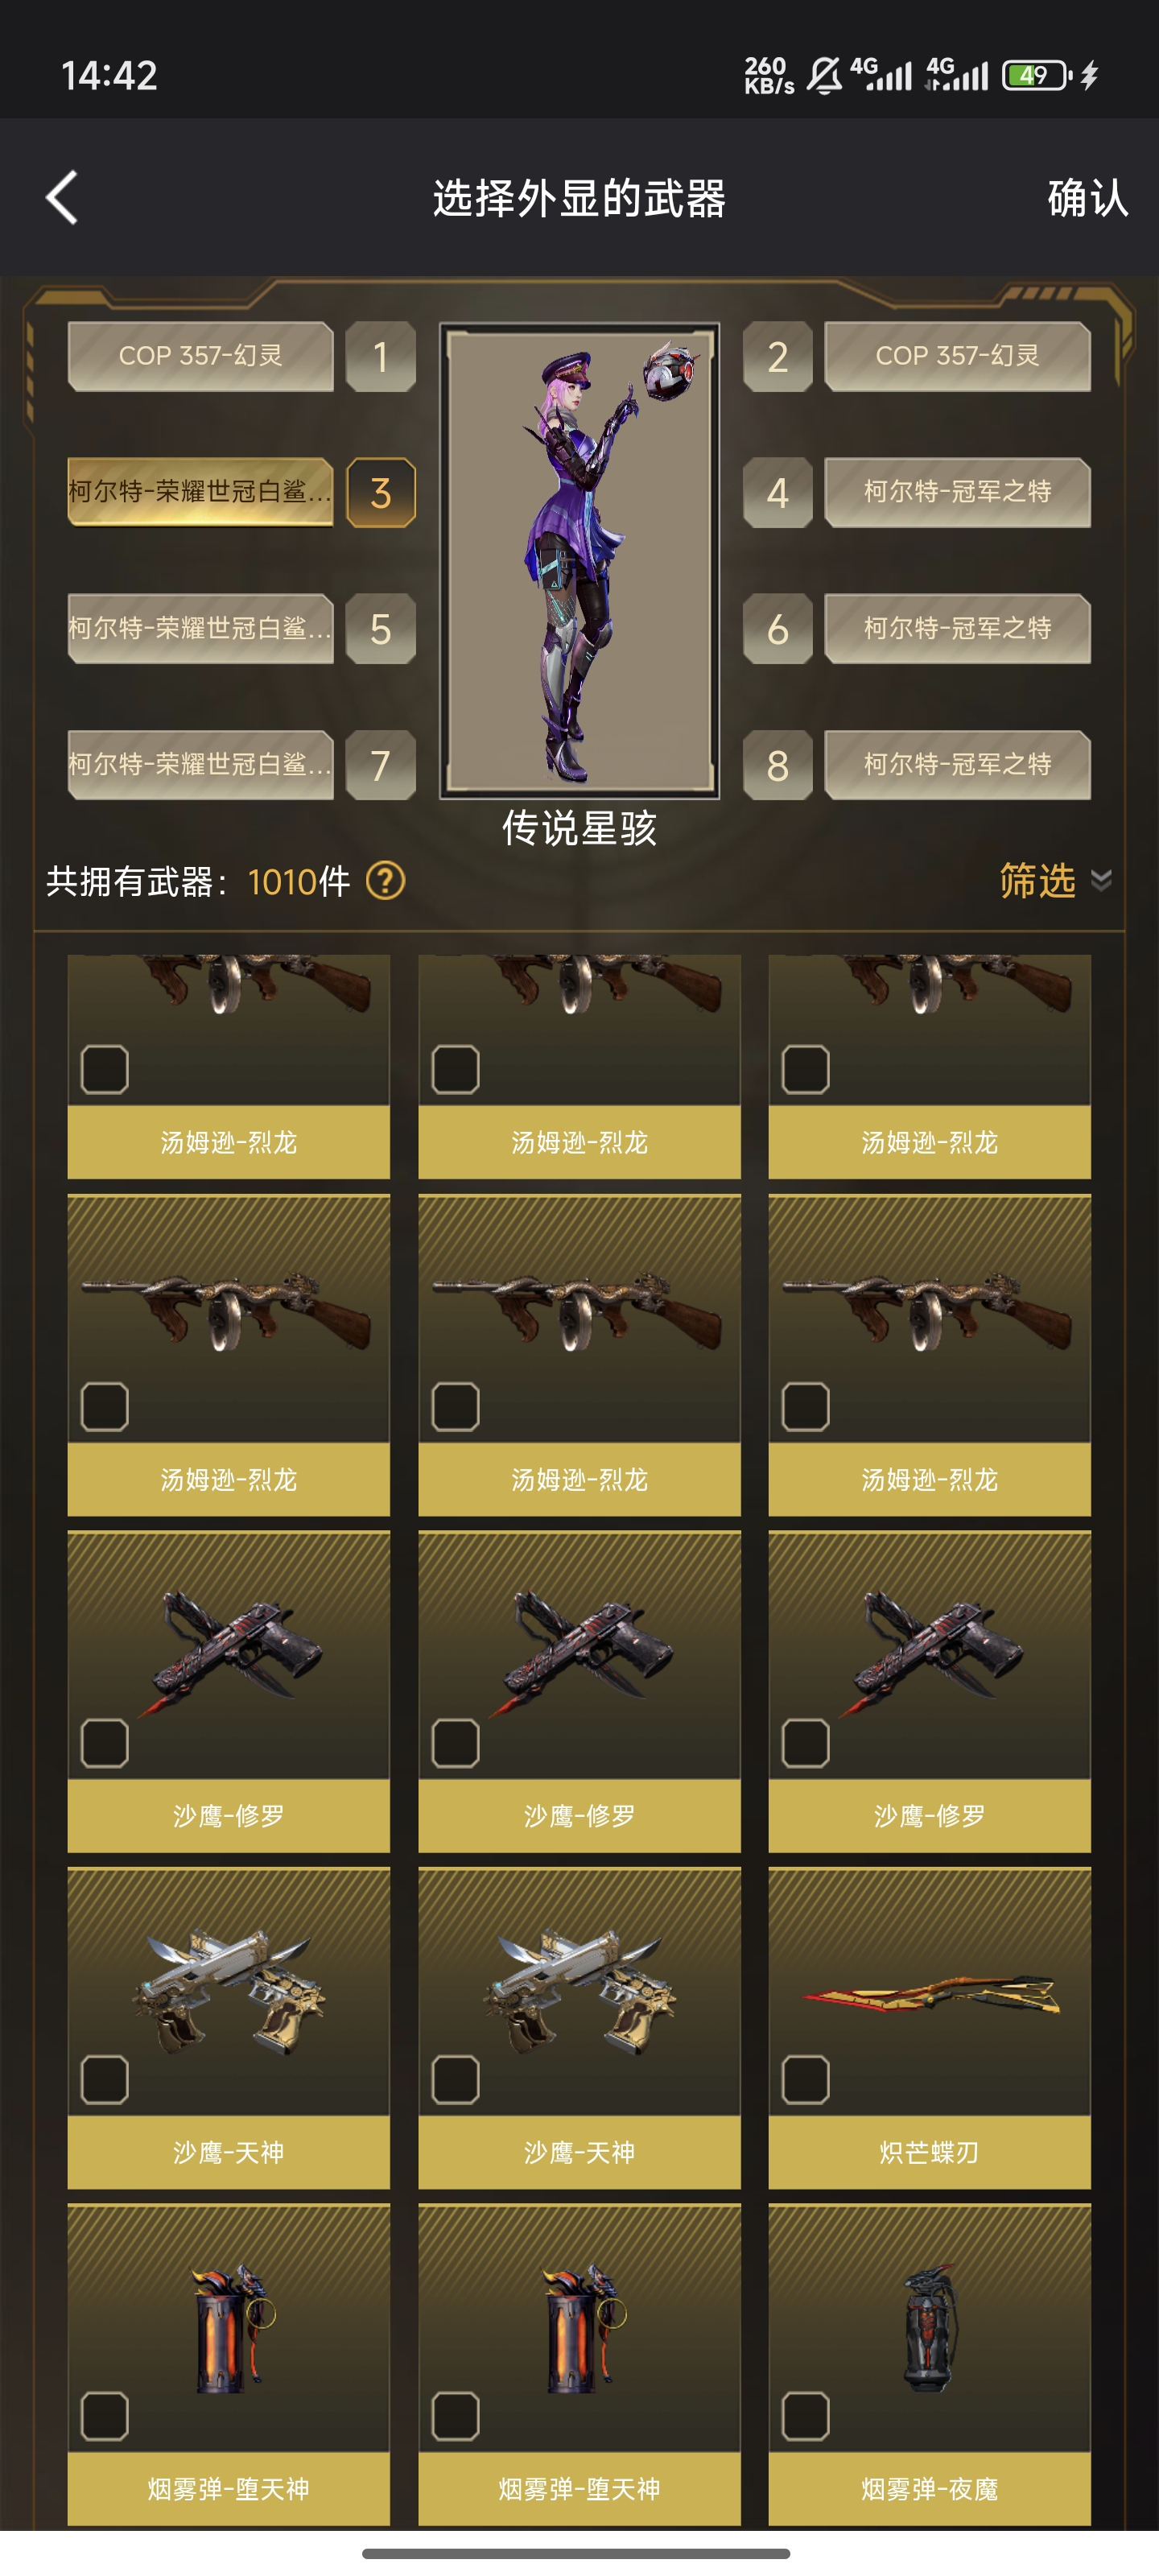Confirm selection with 确认 button
Image resolution: width=1159 pixels, height=2576 pixels.
(x=1088, y=198)
